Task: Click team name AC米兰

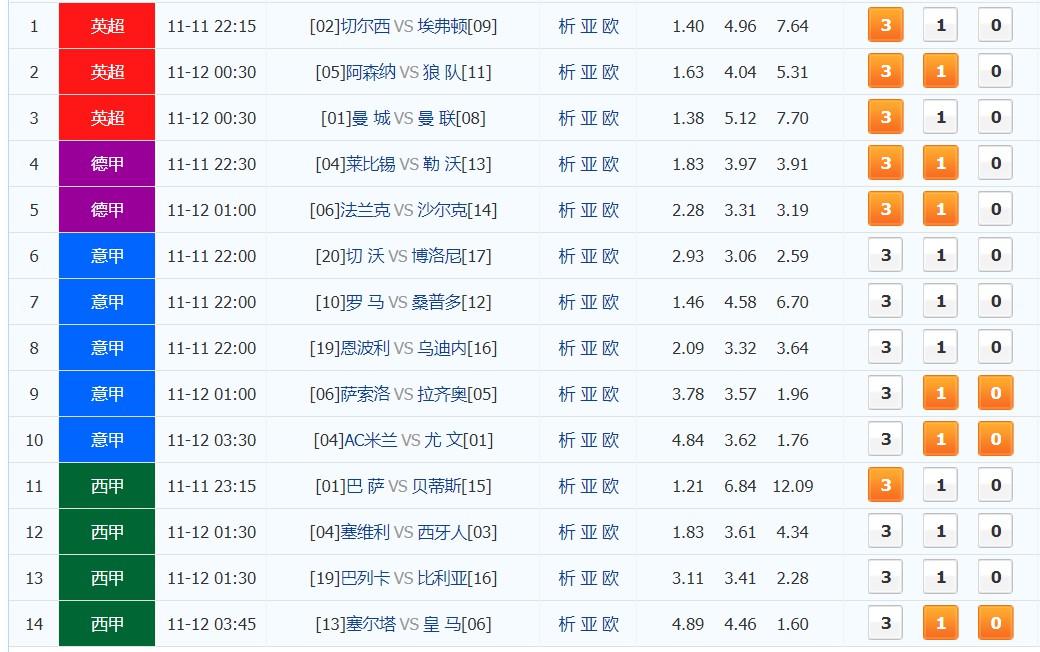Action: (x=371, y=440)
